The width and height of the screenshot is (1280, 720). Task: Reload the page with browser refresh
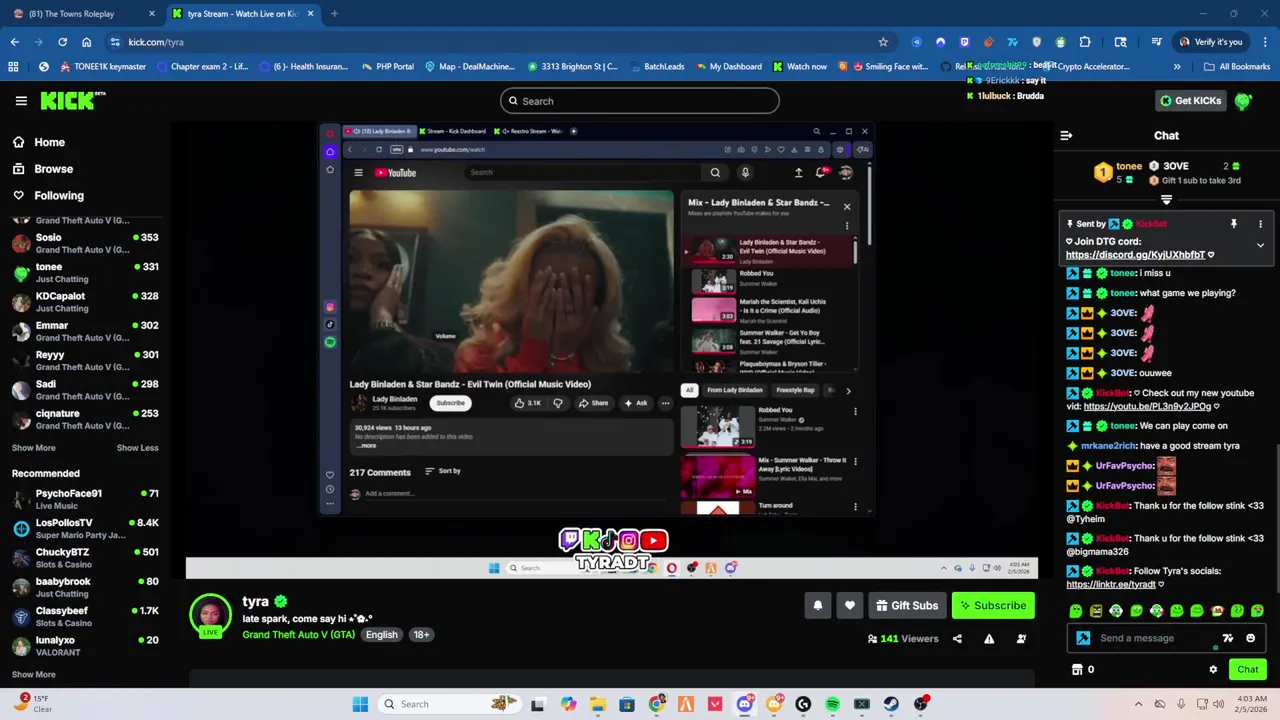[62, 42]
